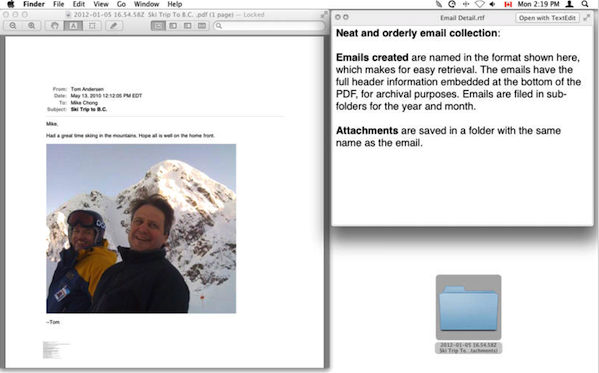The height and width of the screenshot is (373, 599).
Task: Enter full screen in Preview window
Action: pyautogui.click(x=324, y=15)
